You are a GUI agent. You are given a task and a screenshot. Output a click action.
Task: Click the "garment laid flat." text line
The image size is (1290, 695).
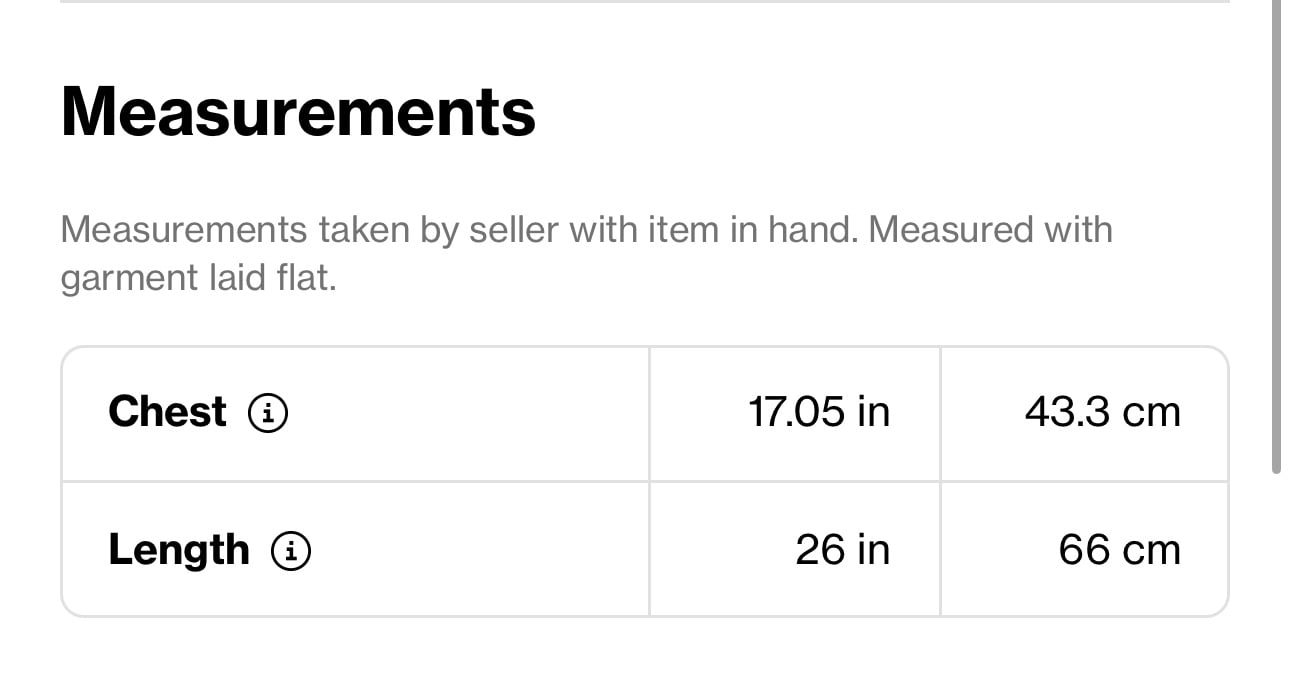pos(198,277)
